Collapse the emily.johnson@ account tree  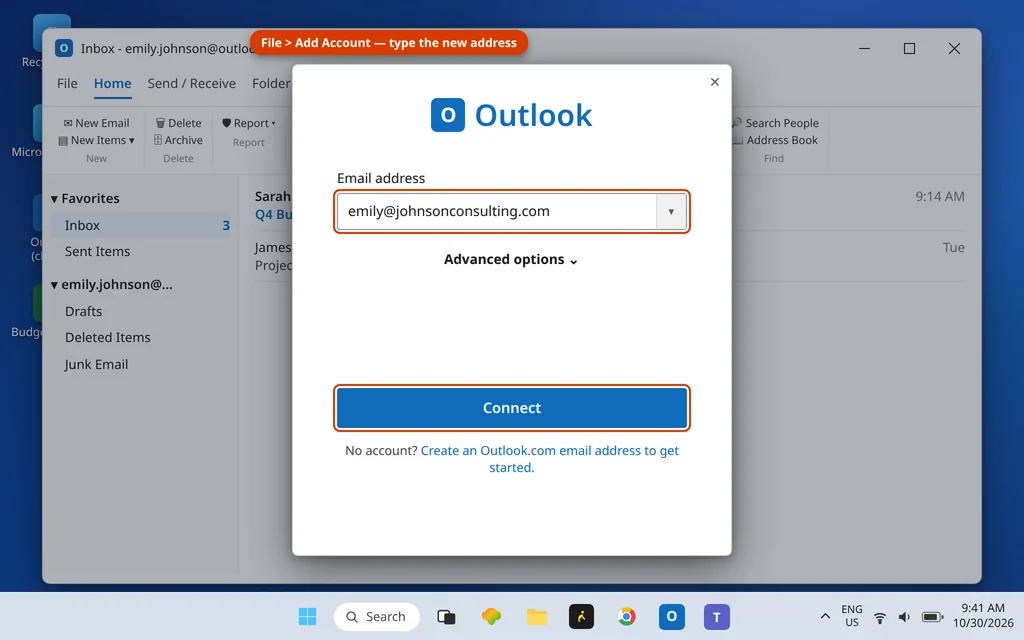click(54, 285)
